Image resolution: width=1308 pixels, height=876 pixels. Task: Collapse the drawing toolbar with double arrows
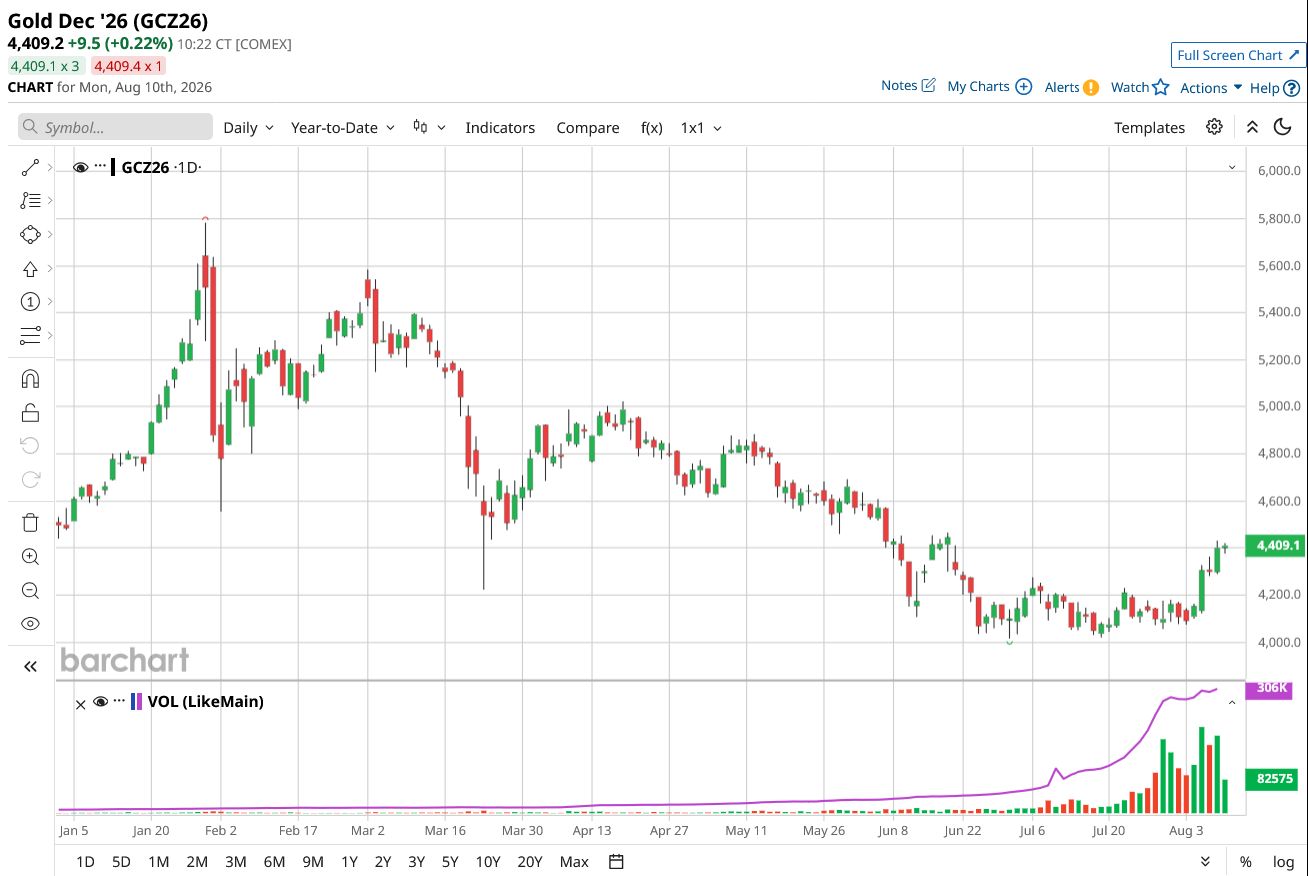pos(30,667)
